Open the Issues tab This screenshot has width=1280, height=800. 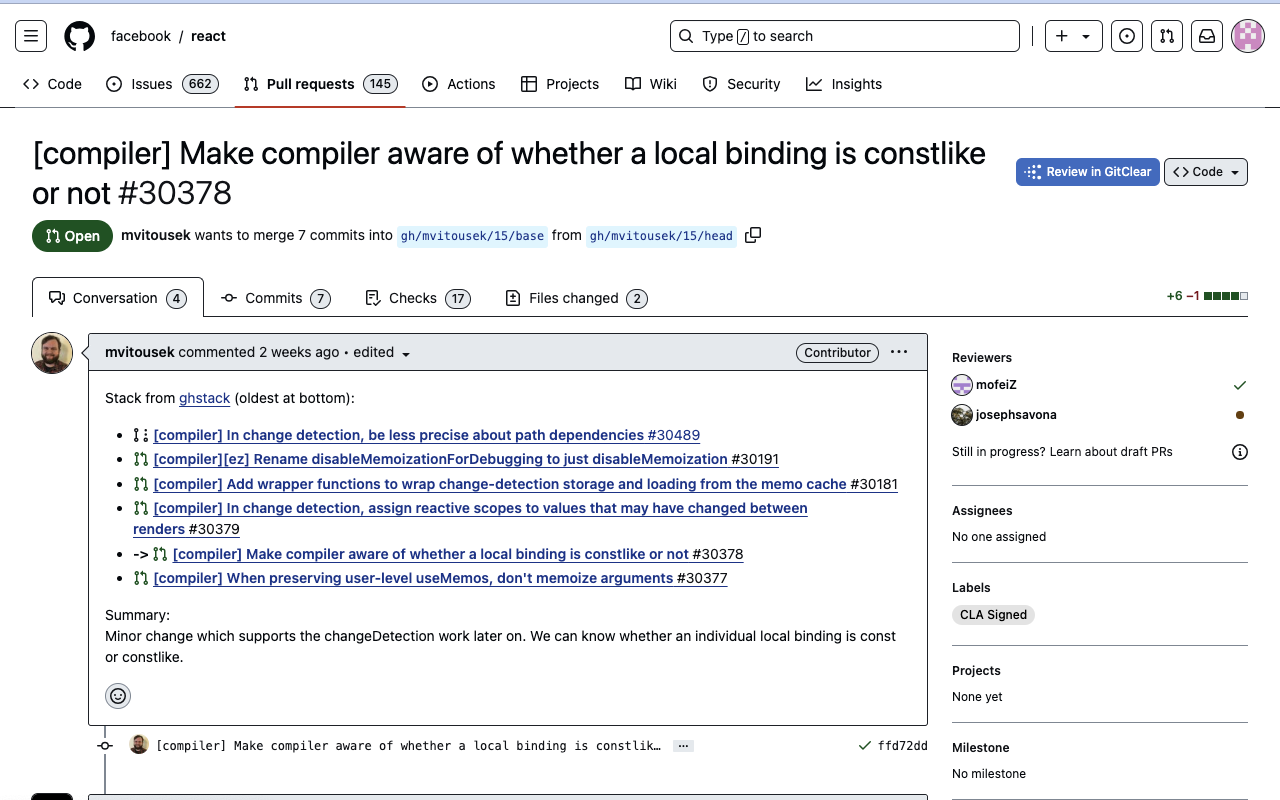[162, 84]
